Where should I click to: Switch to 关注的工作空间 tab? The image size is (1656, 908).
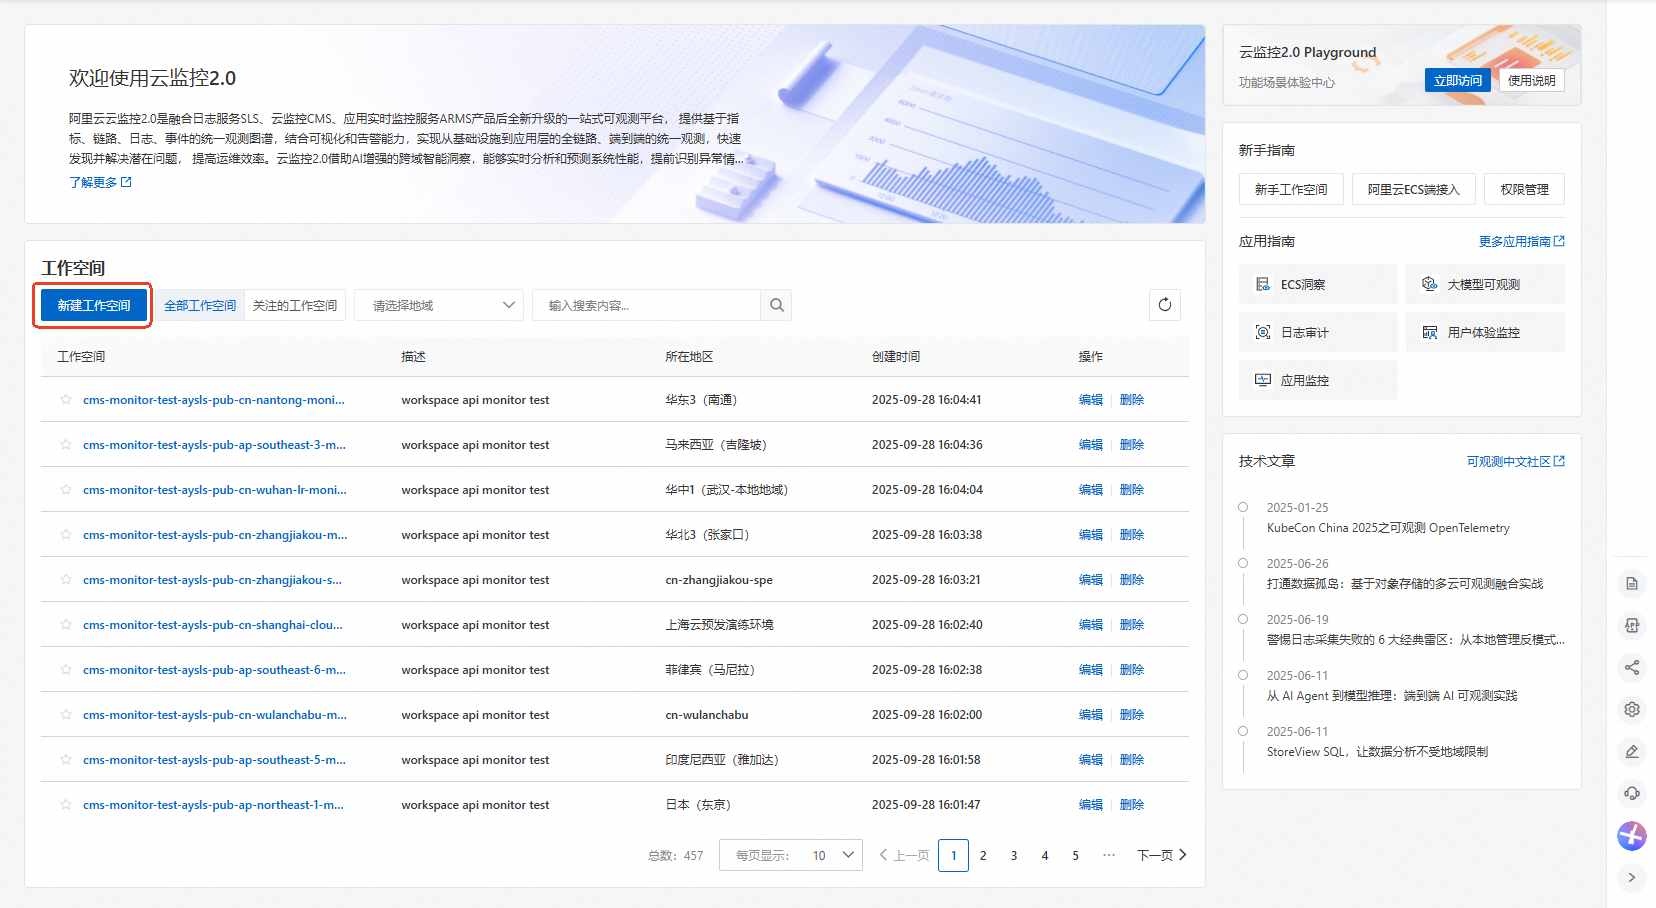[295, 305]
